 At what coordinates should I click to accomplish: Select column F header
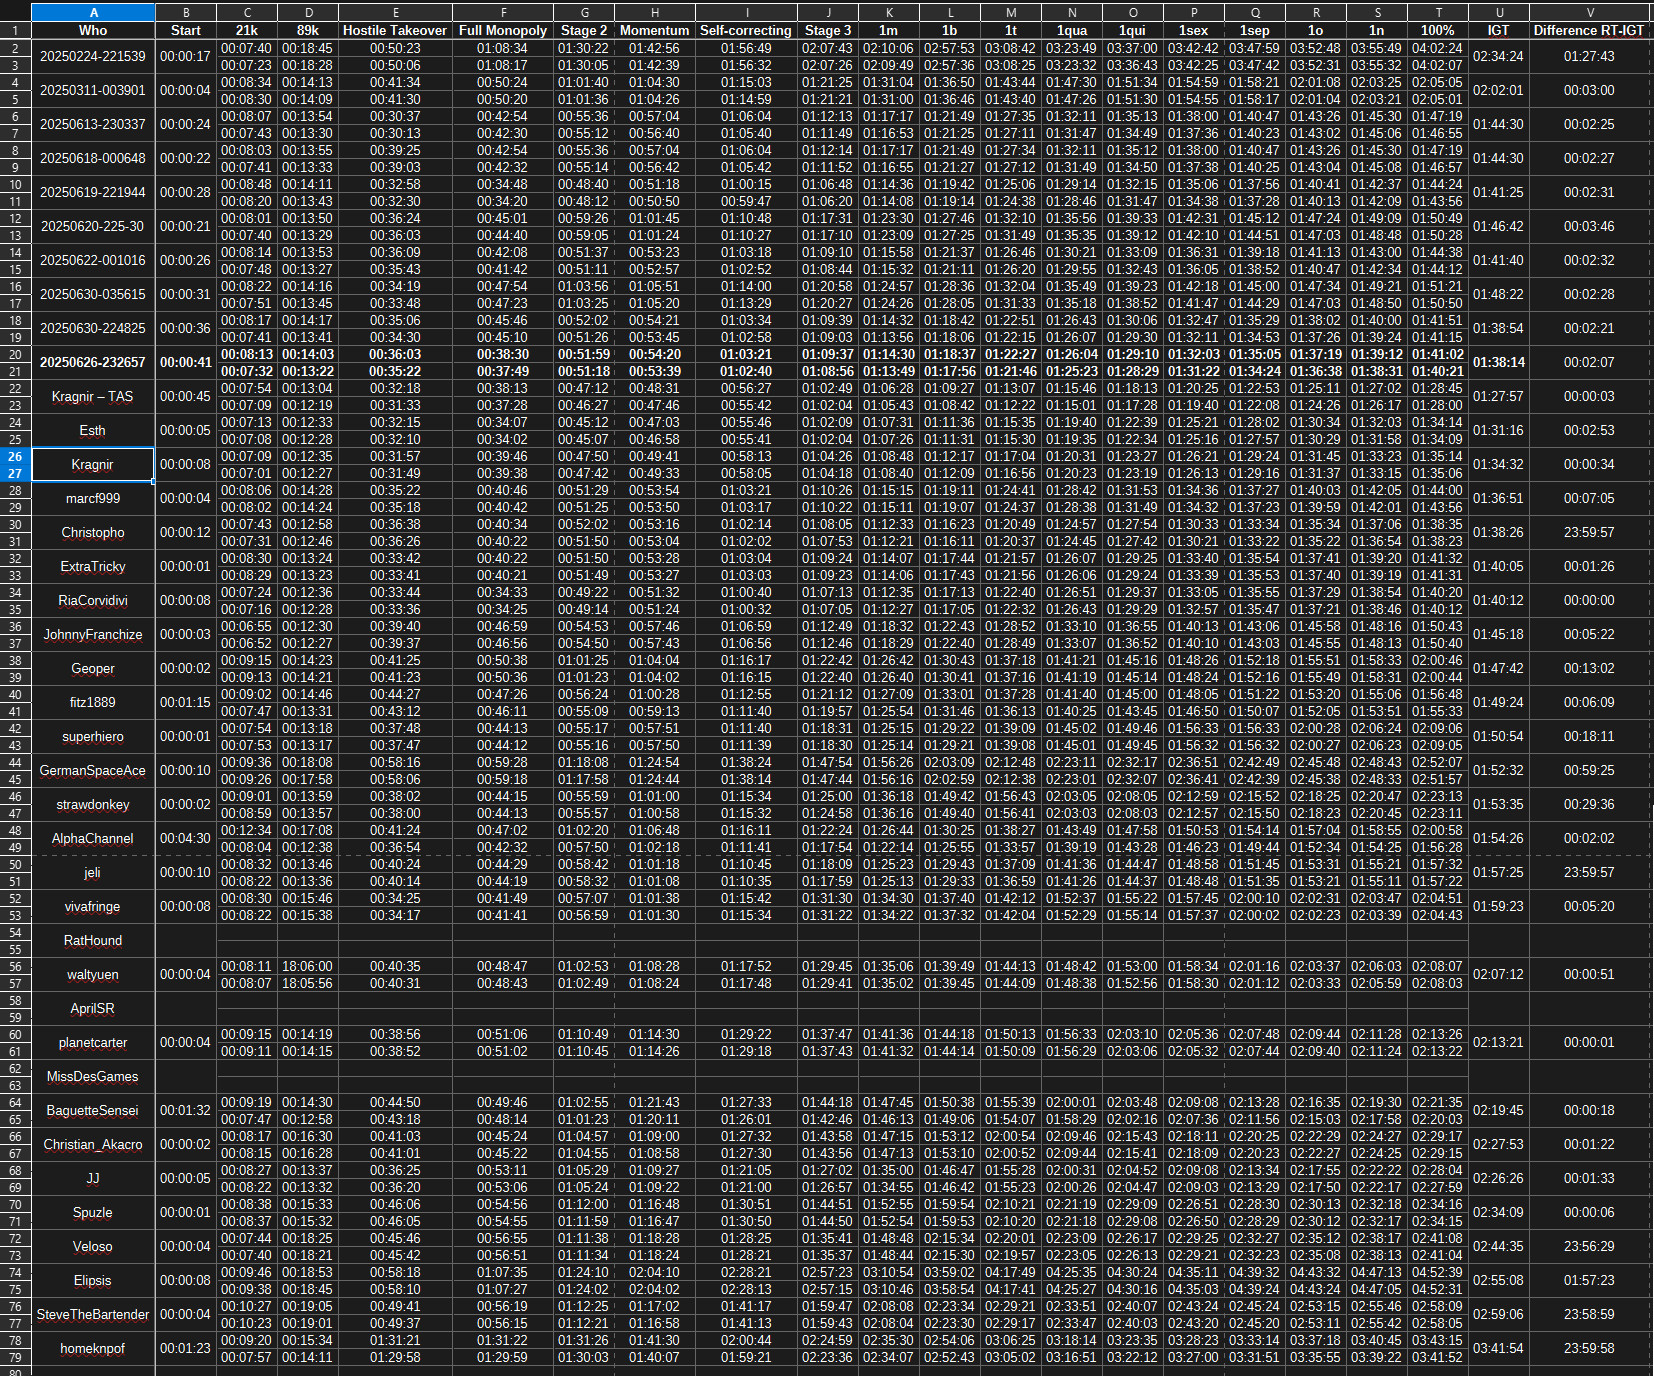pos(502,12)
